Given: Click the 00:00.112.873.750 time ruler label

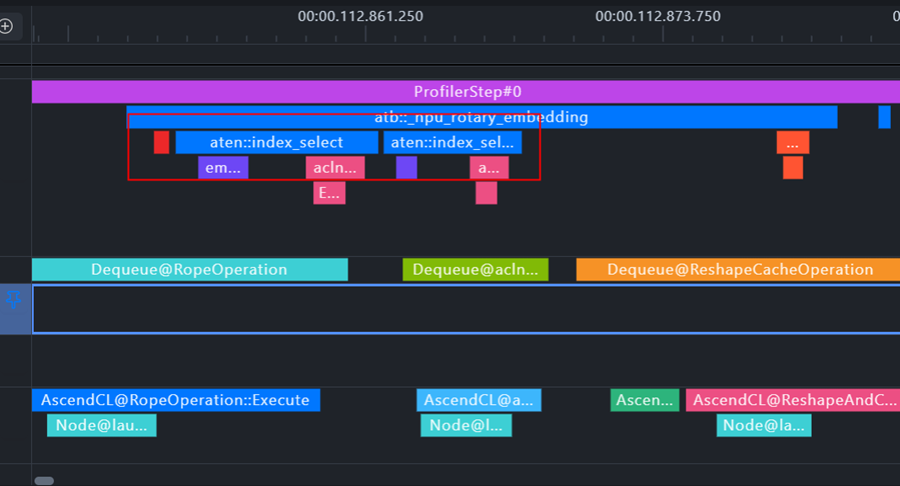Looking at the screenshot, I should tap(658, 16).
